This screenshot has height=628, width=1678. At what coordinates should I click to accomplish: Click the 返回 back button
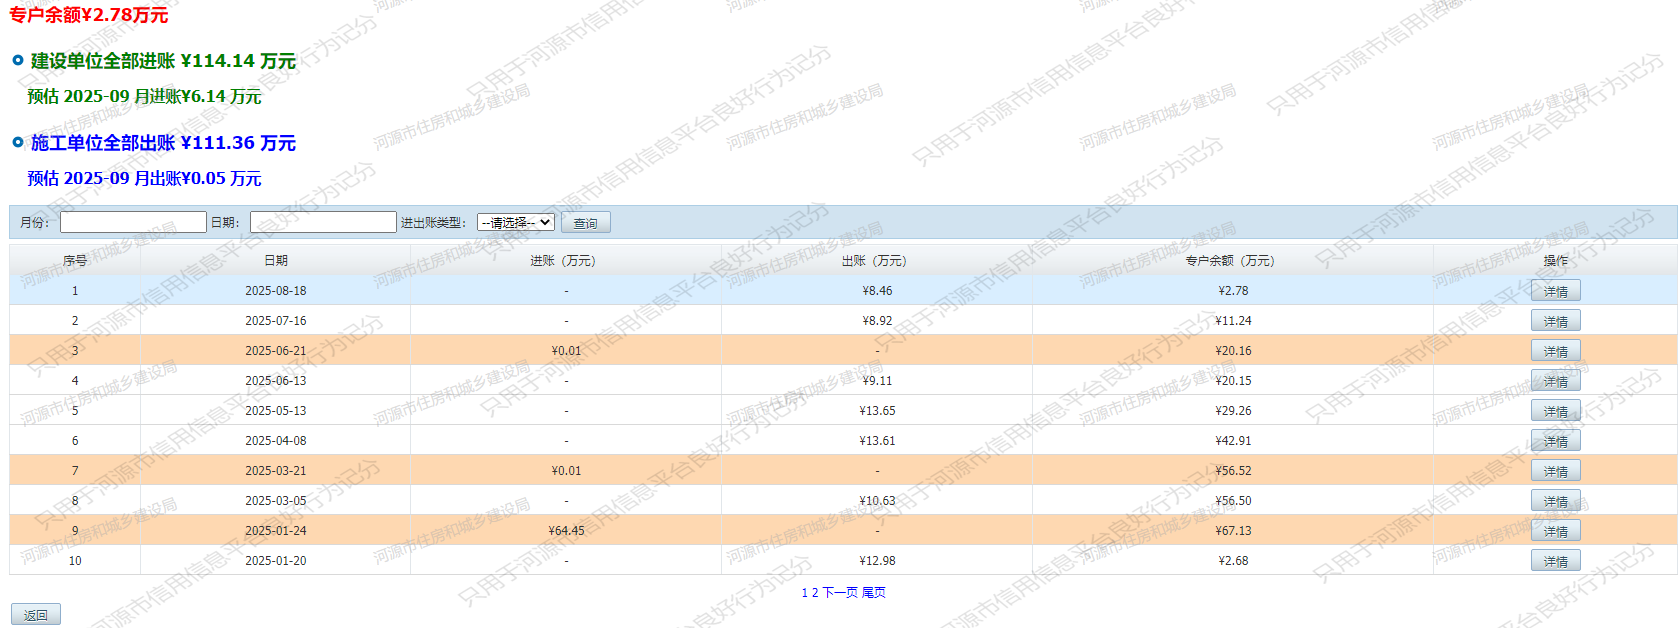[36, 615]
